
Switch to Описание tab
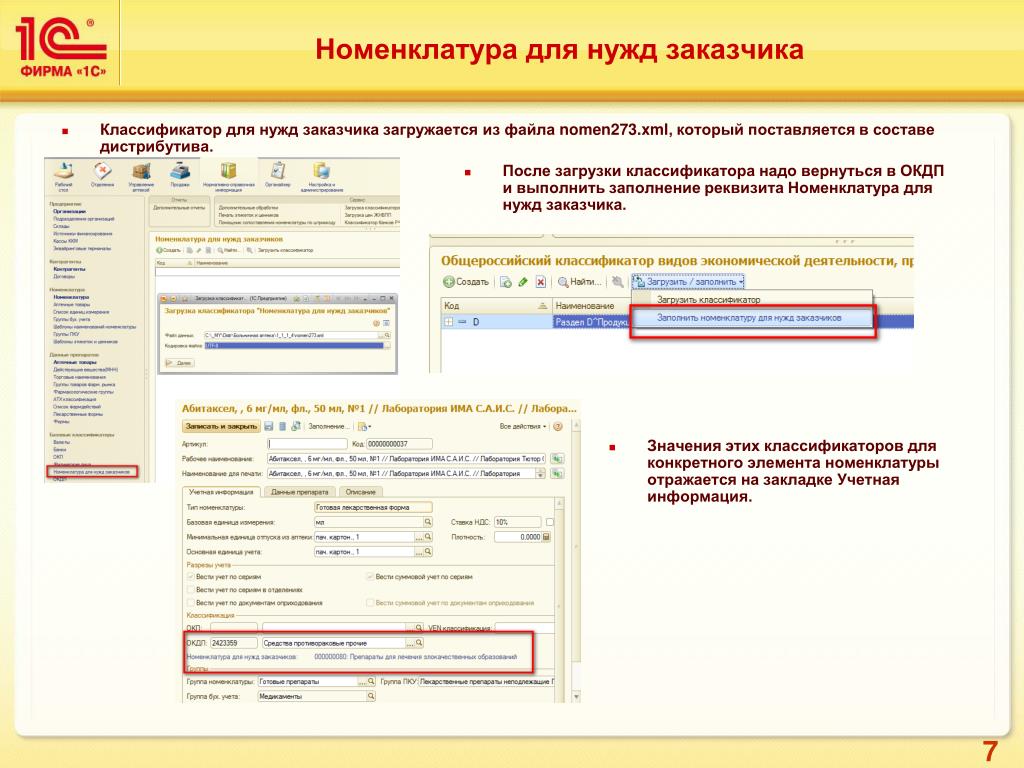coord(360,492)
